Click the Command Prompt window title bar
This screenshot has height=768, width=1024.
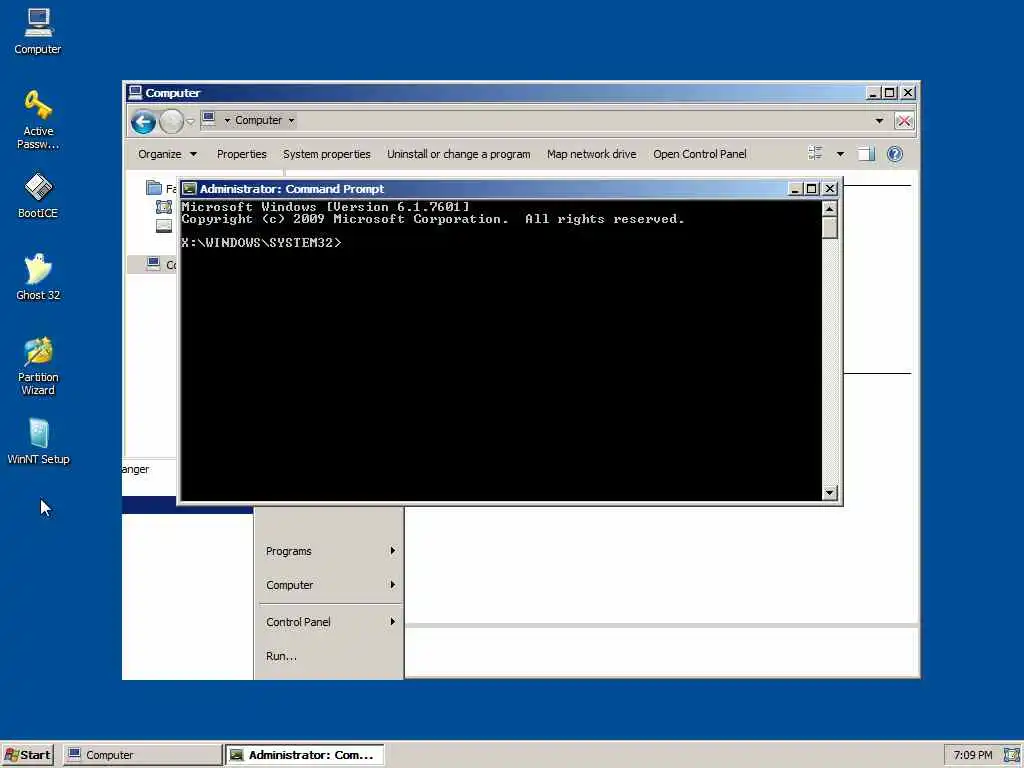pos(487,189)
